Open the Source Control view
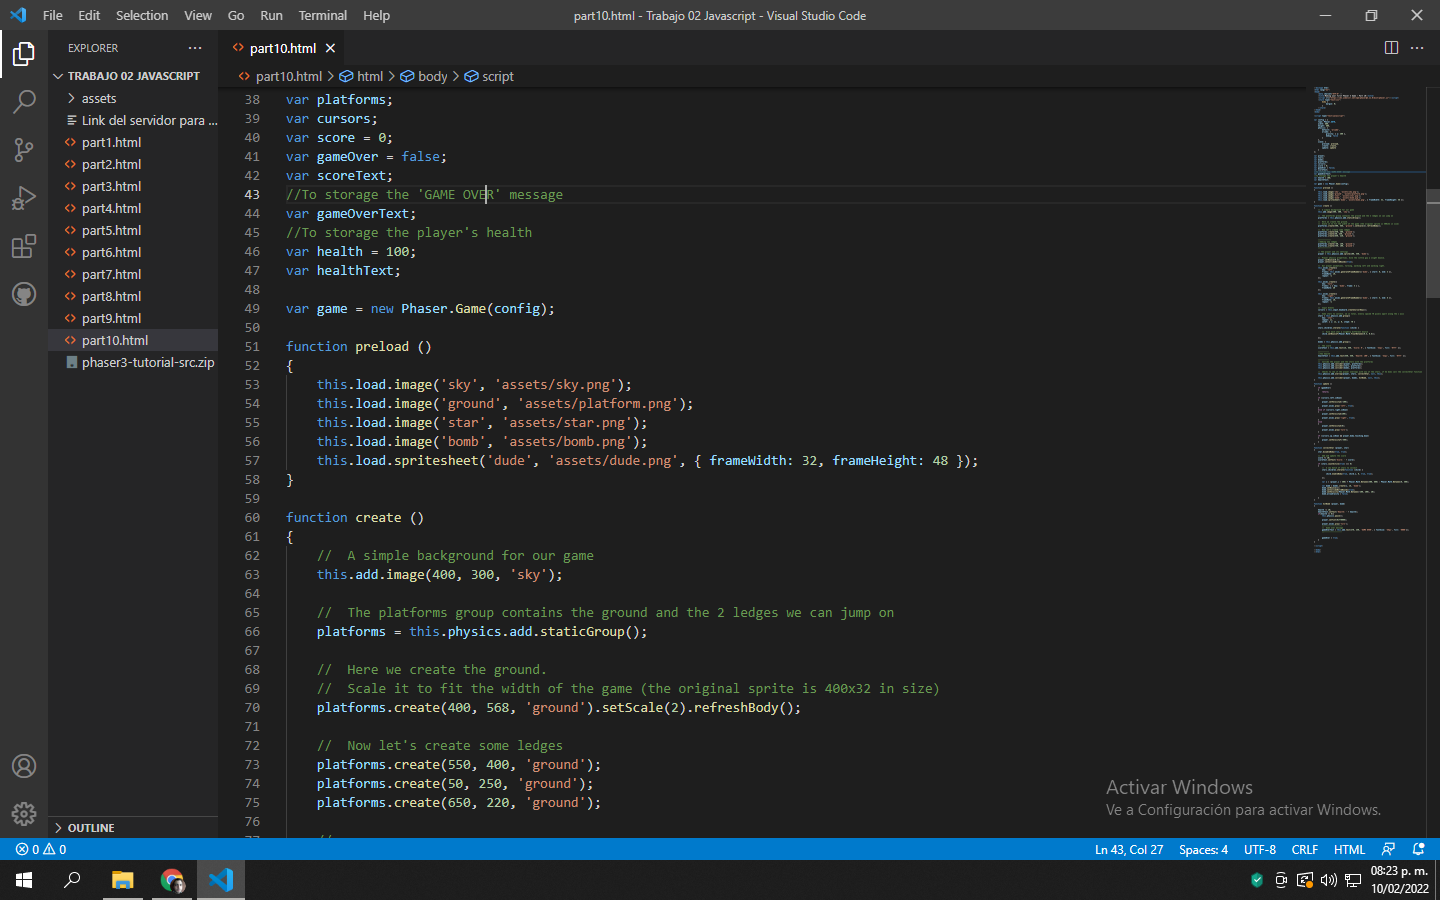 (24, 149)
